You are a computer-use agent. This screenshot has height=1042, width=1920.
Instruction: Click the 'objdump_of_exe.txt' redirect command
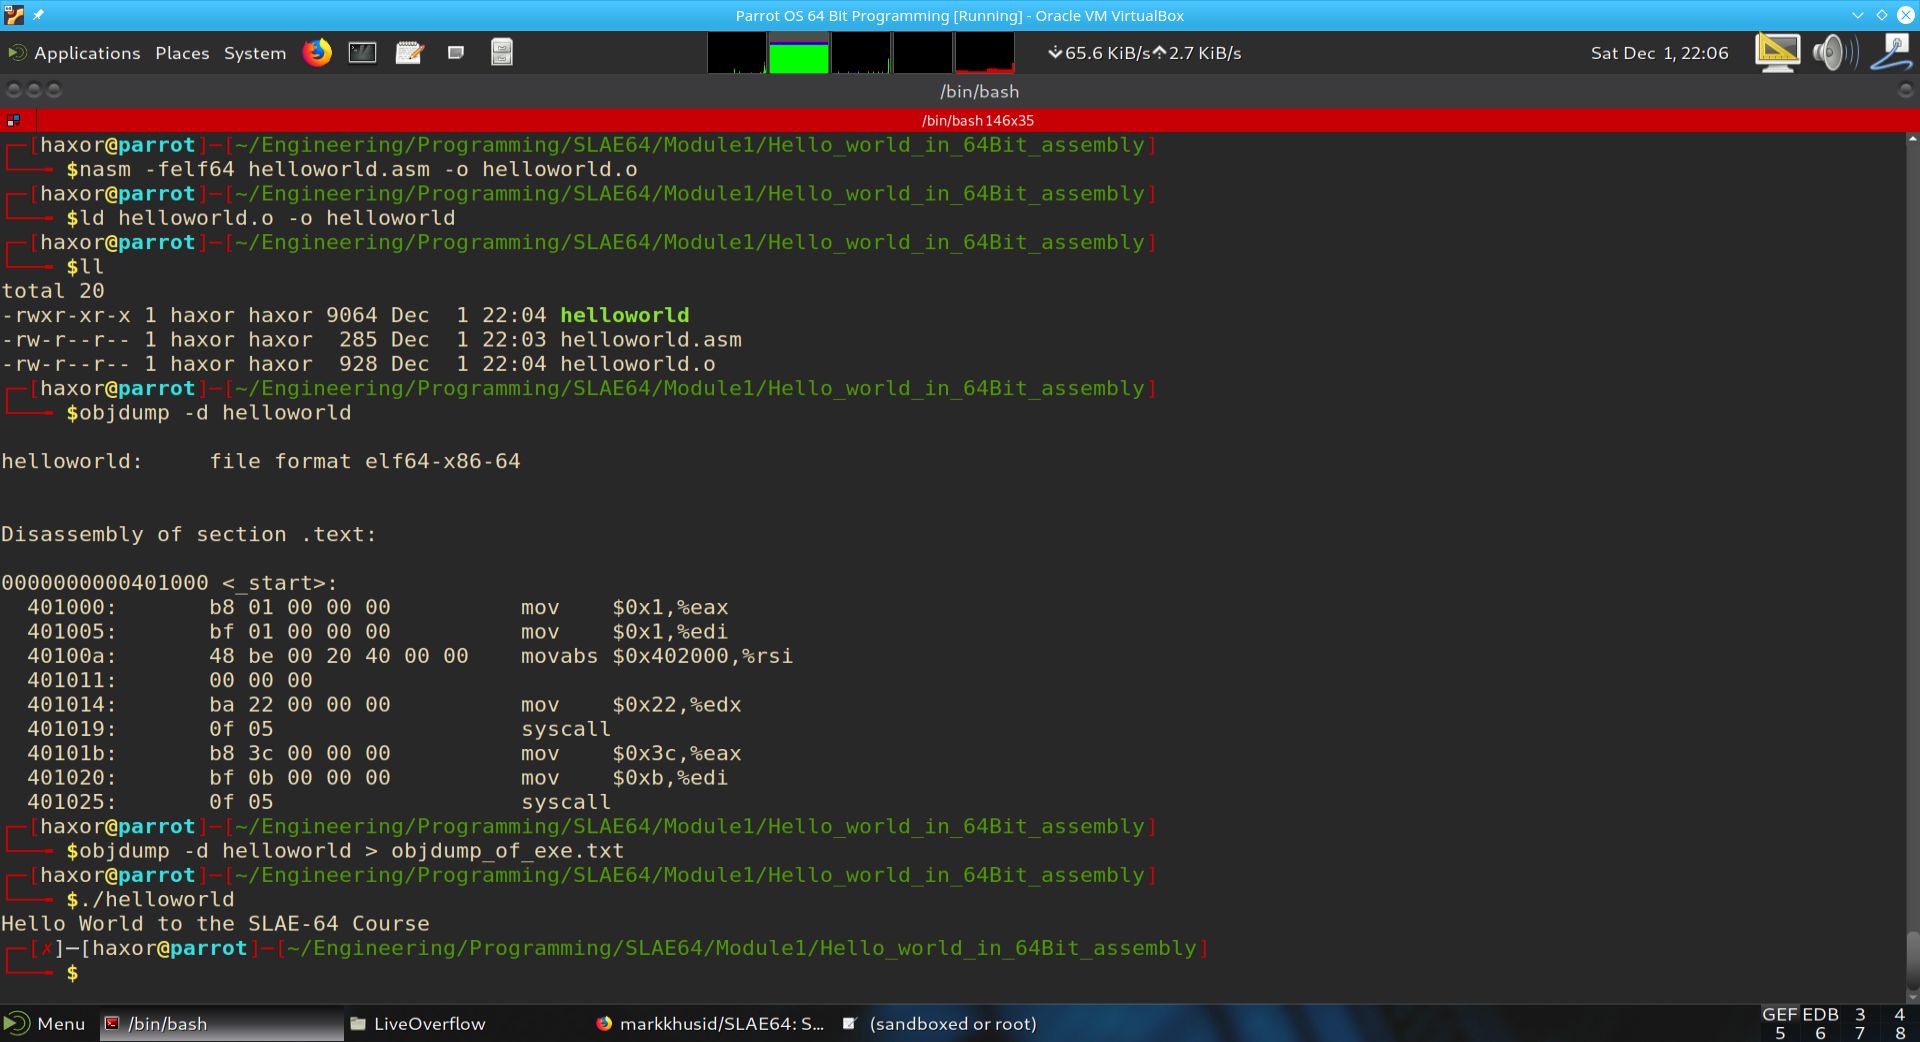345,850
